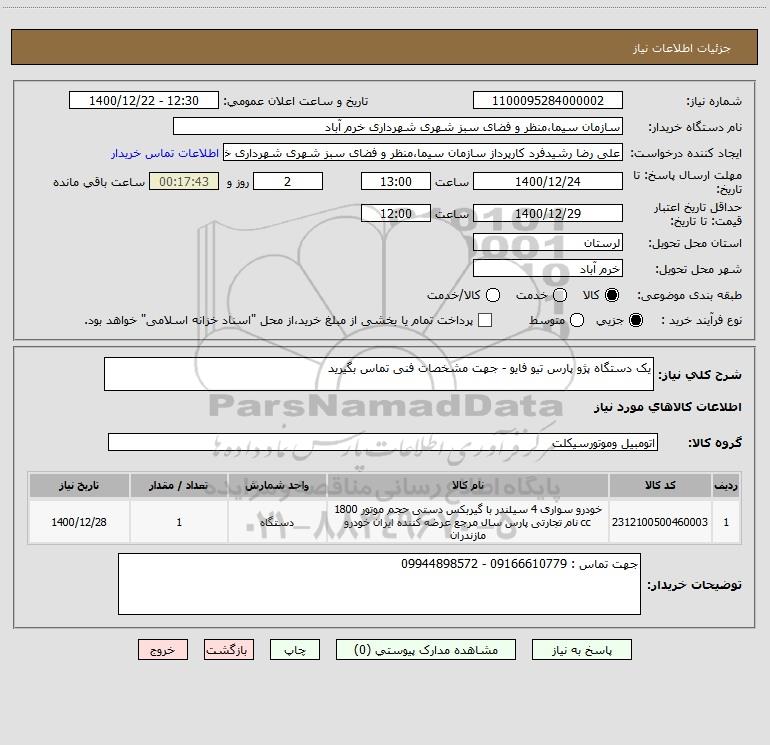Select the جزیی purchase type radio
This screenshot has height=745, width=770.
635,320
